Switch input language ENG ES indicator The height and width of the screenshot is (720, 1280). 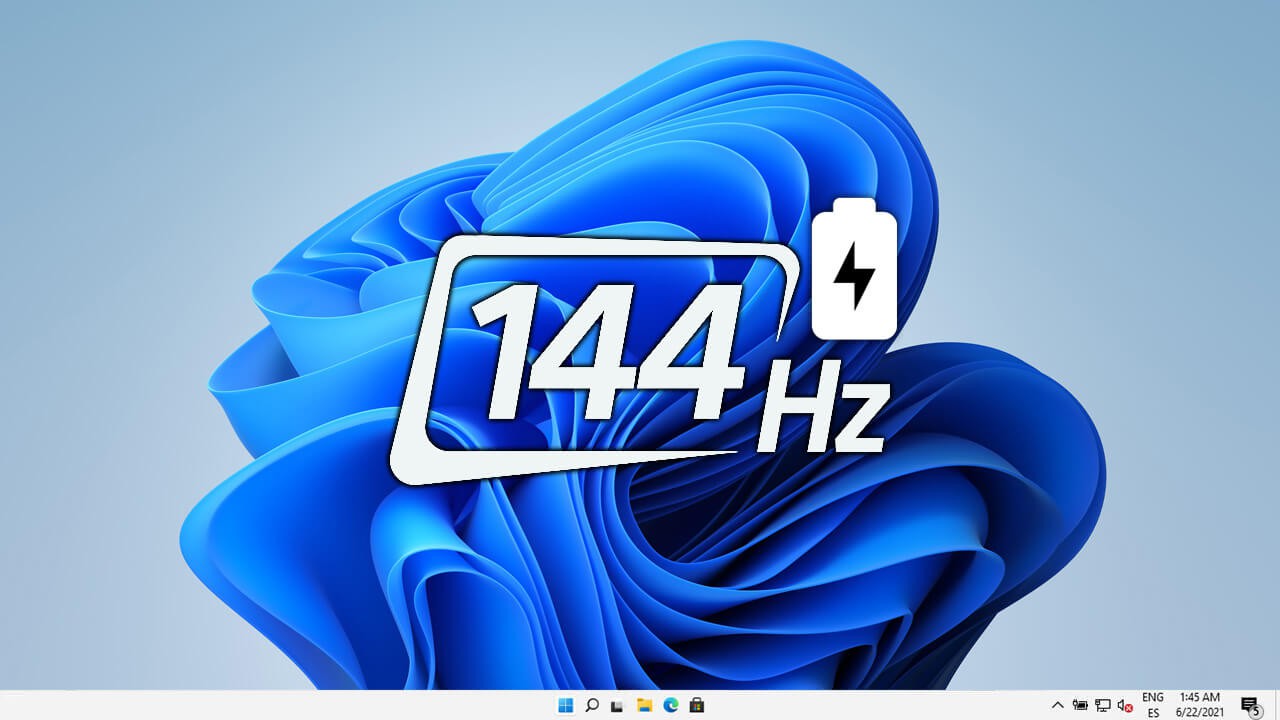[1153, 705]
